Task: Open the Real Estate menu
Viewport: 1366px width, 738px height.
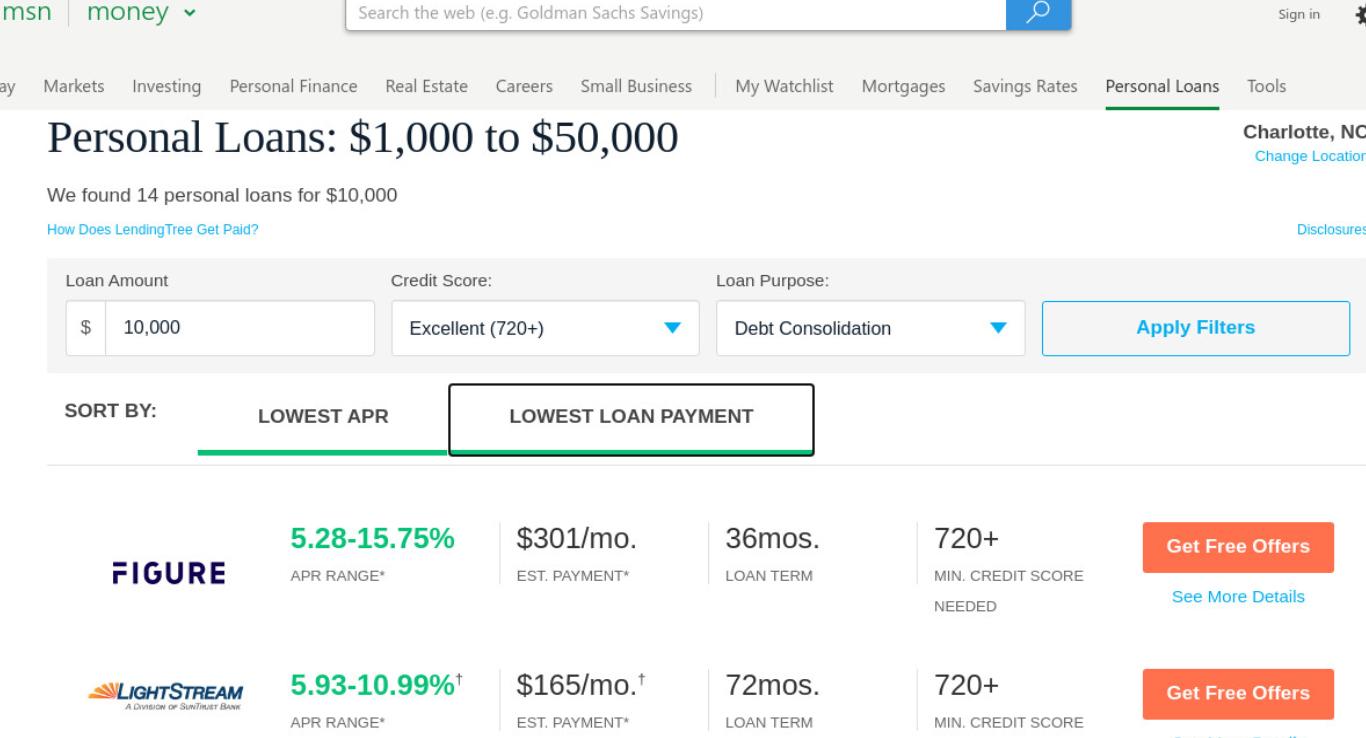Action: click(x=426, y=86)
